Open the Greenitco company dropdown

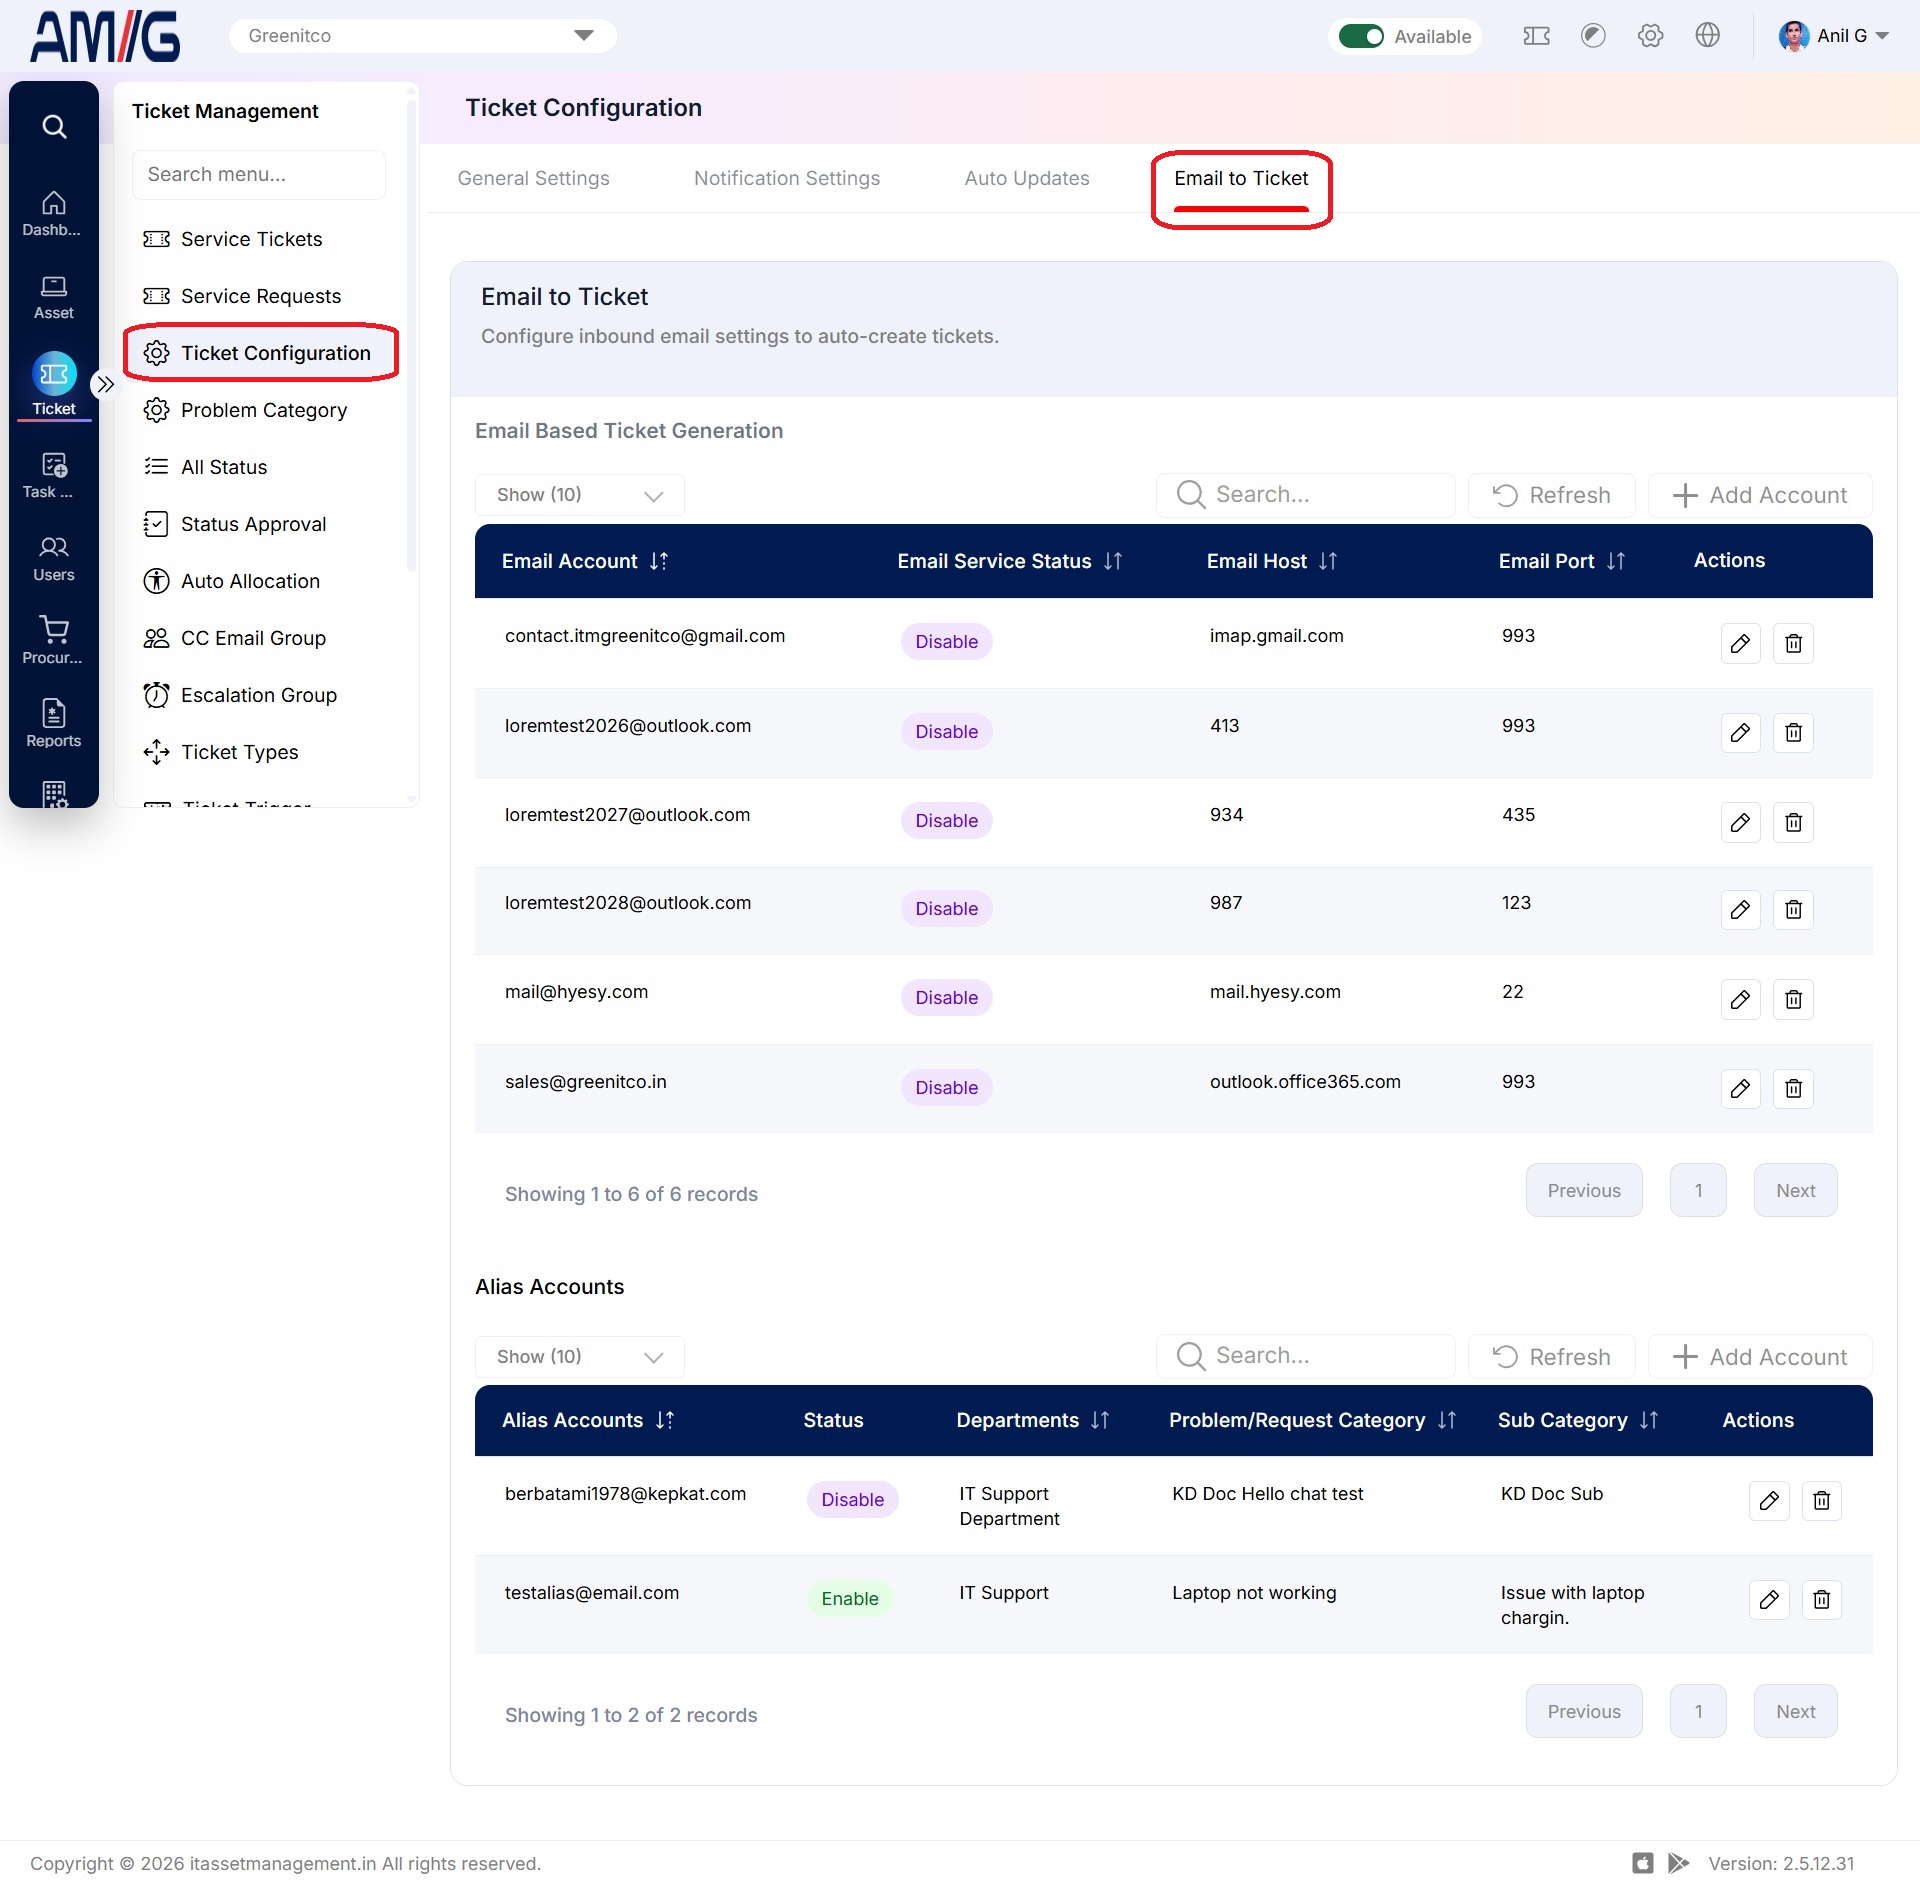click(x=422, y=36)
